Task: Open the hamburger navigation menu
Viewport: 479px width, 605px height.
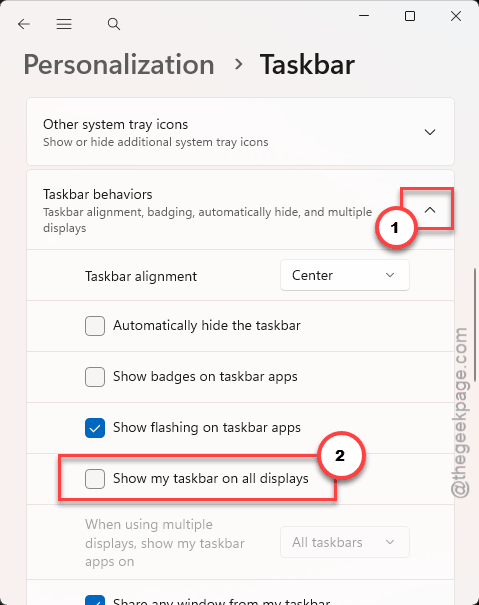Action: pyautogui.click(x=64, y=24)
